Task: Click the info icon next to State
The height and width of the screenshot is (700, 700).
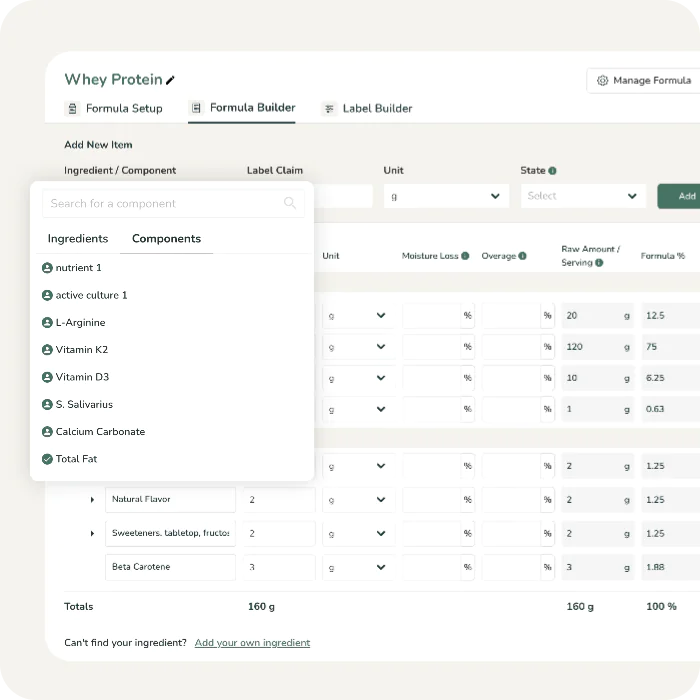Action: (x=552, y=171)
